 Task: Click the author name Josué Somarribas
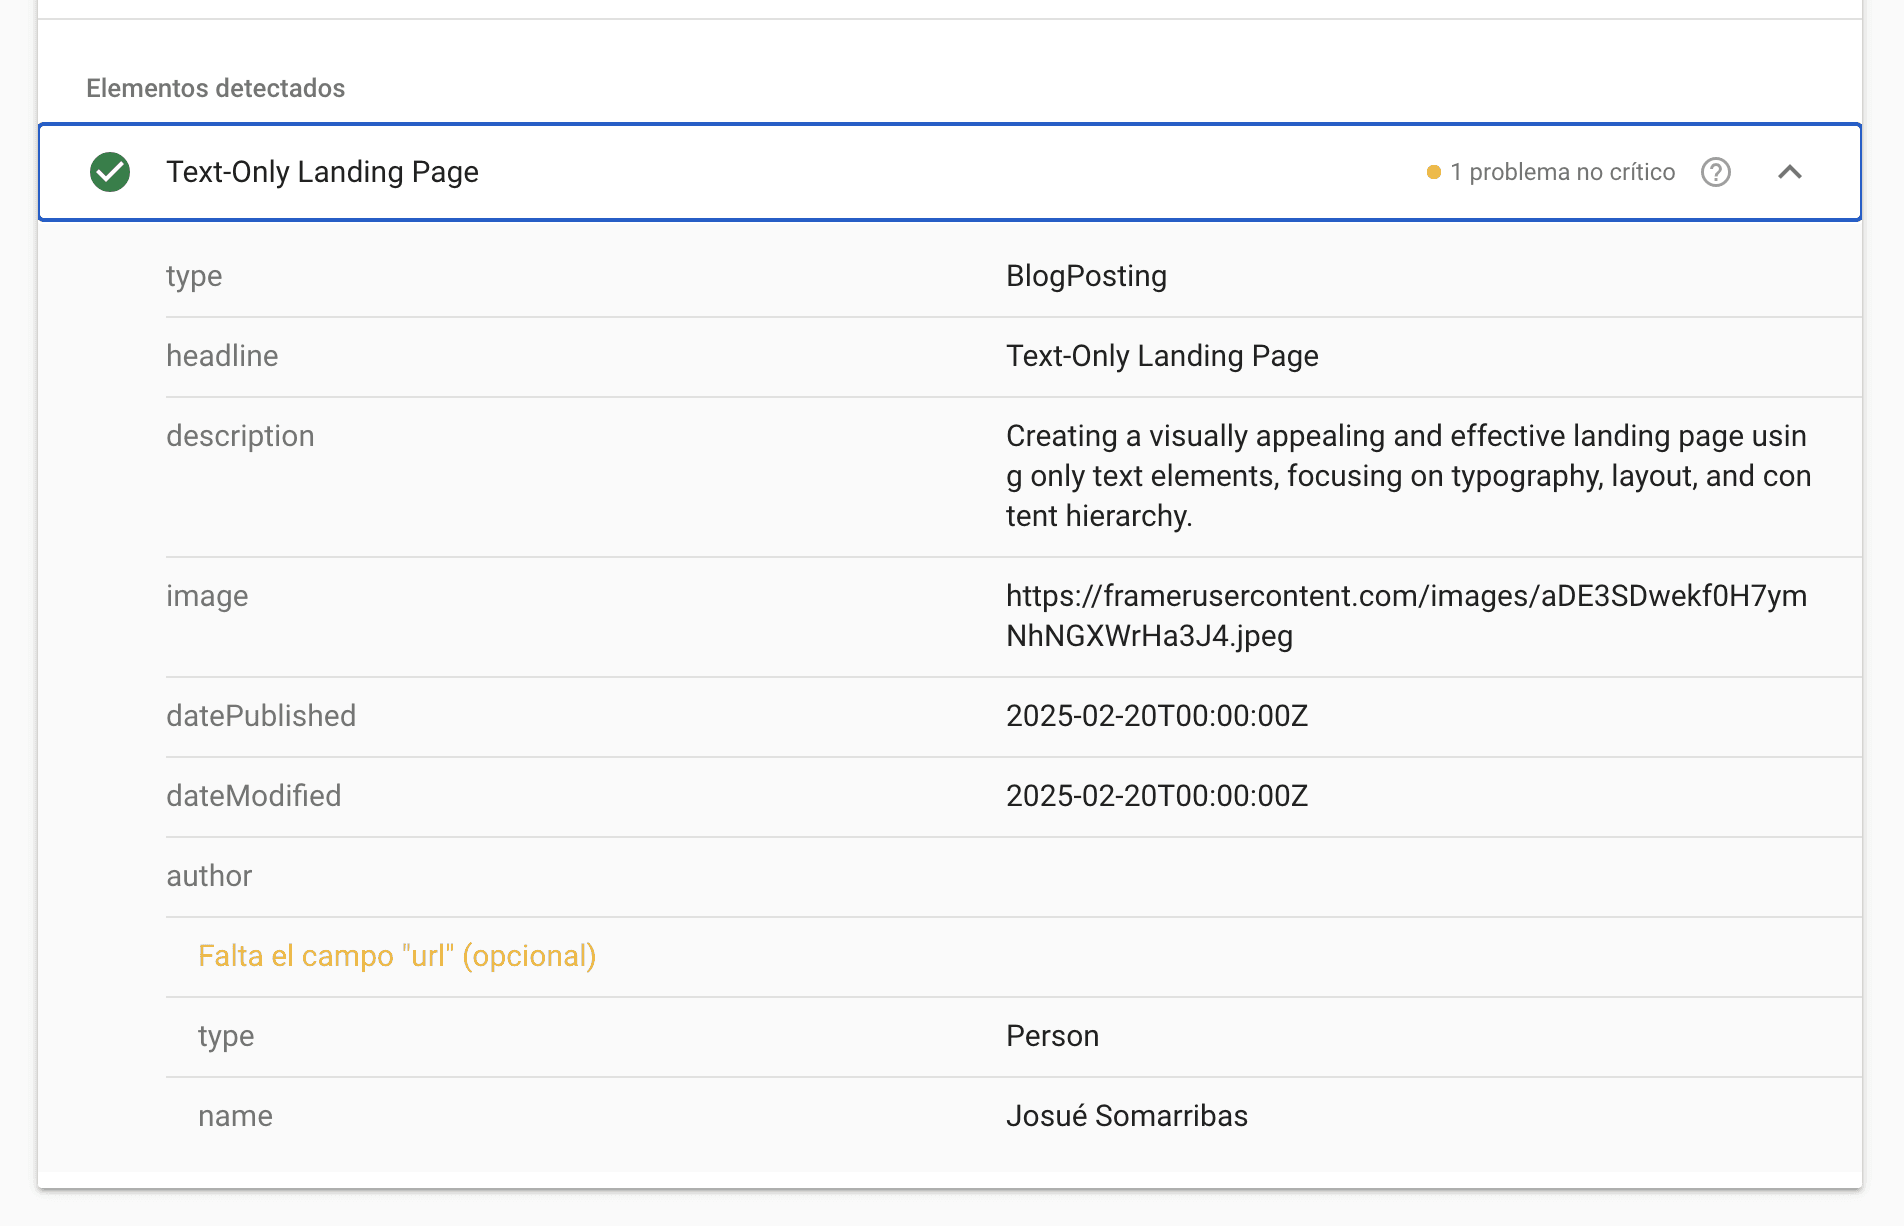click(1127, 1116)
